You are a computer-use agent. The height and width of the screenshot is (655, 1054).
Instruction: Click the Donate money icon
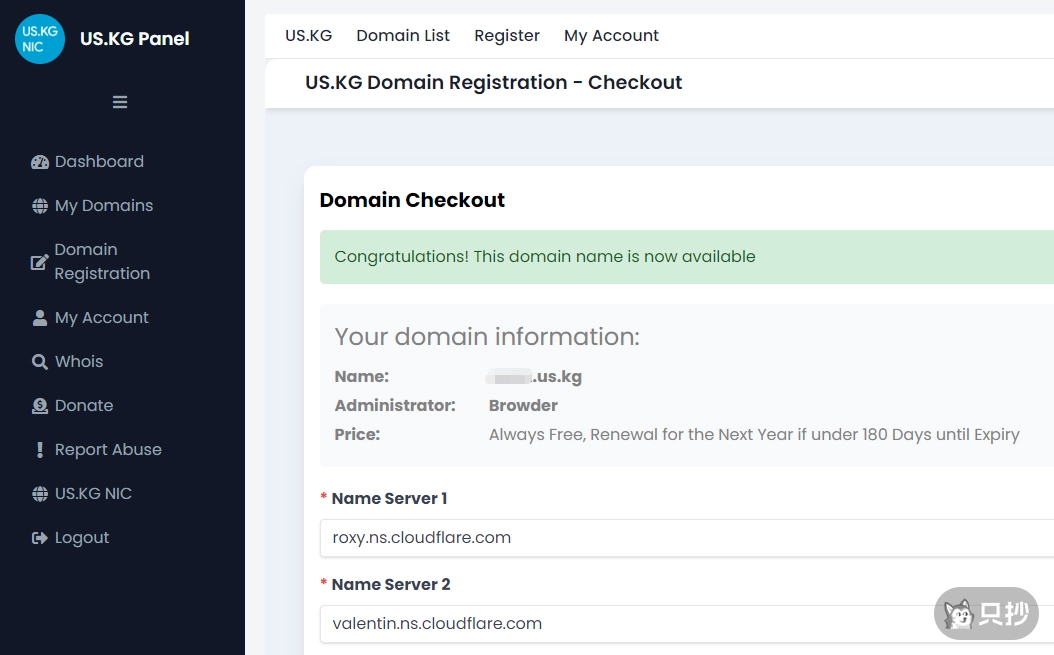pos(40,406)
